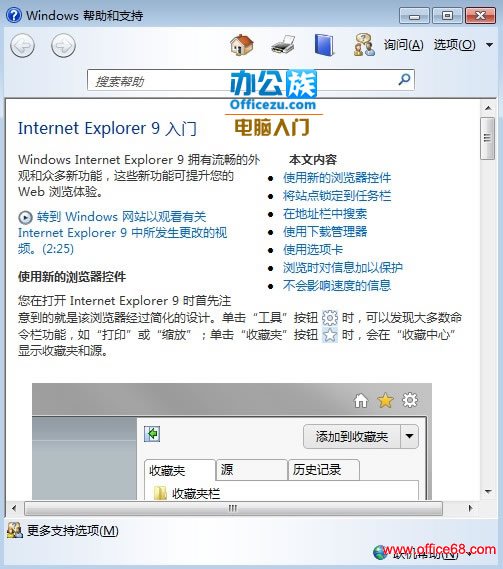
Task: Click the magnifier search icon
Action: [x=404, y=79]
